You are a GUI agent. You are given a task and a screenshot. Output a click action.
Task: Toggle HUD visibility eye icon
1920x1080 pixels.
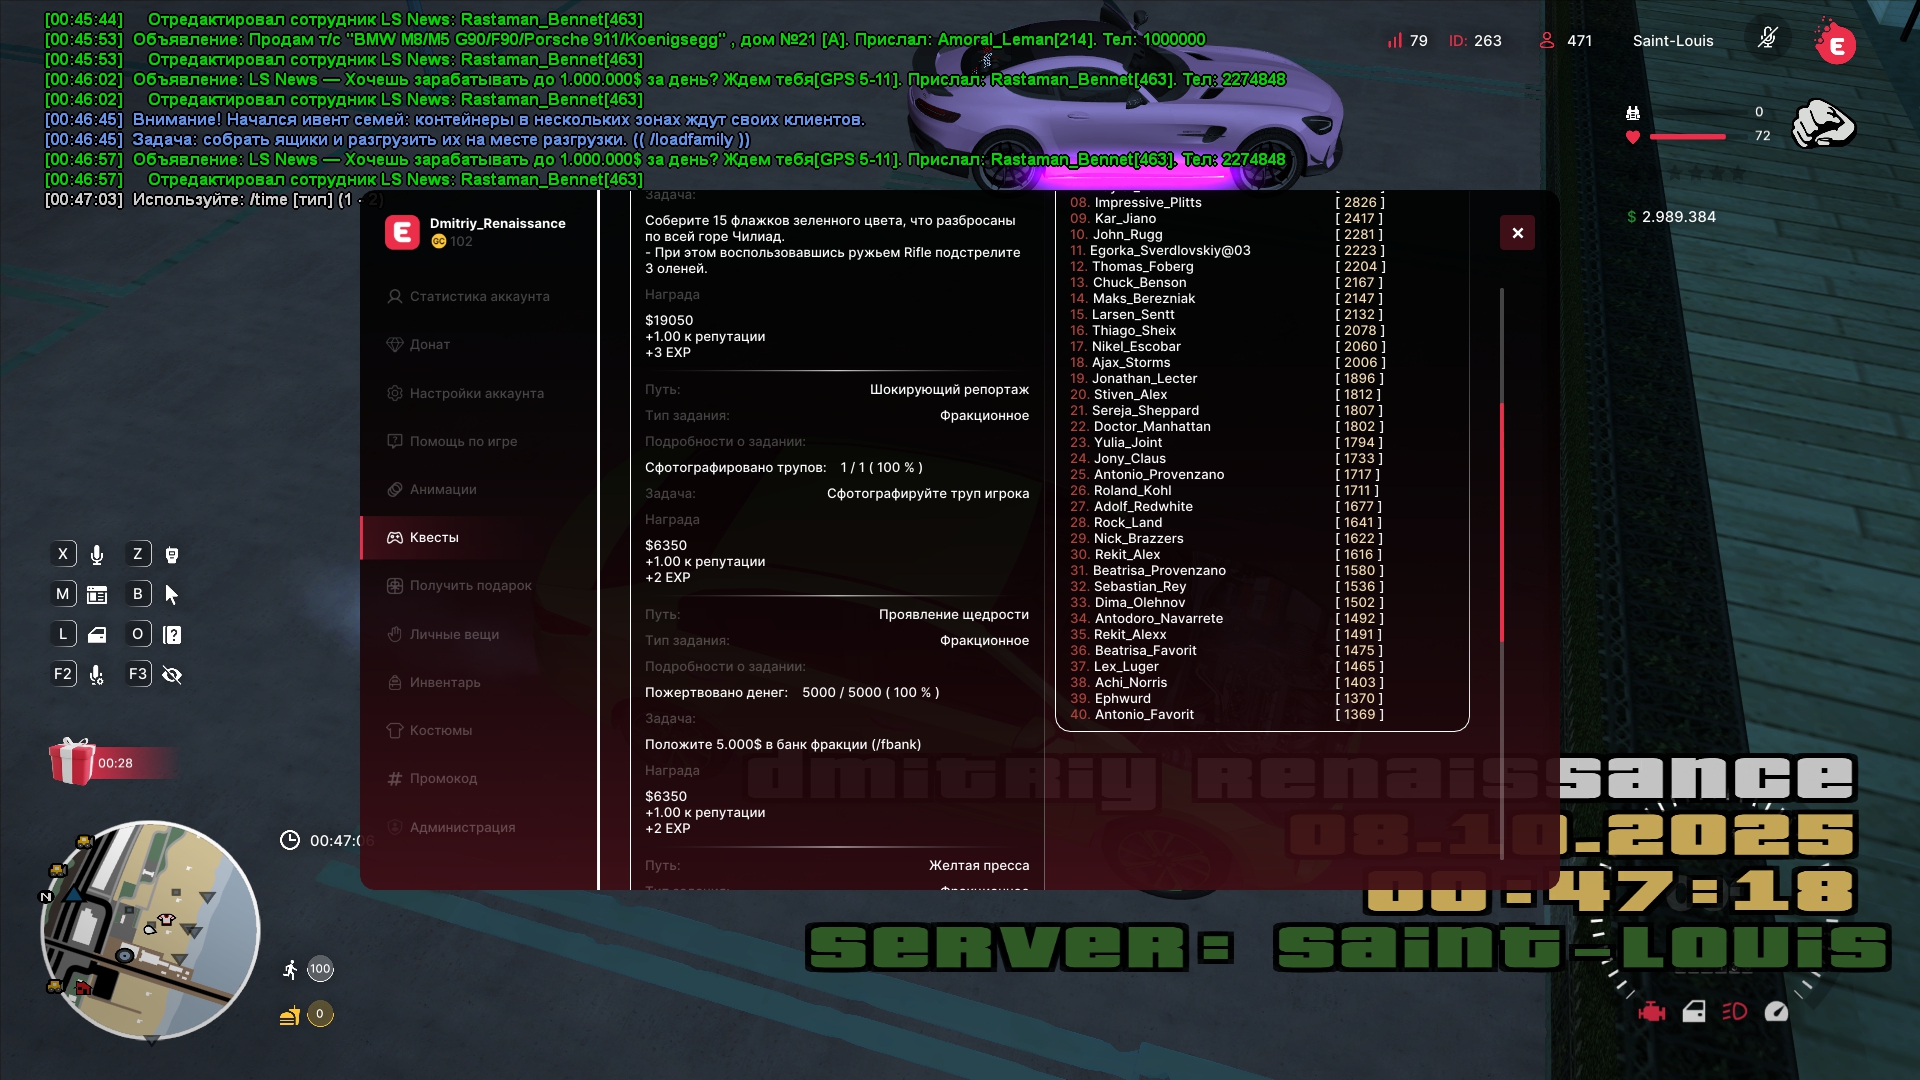point(172,675)
